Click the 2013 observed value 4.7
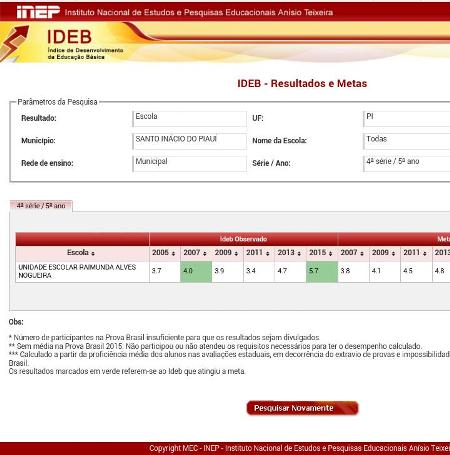Image resolution: width=450 pixels, height=455 pixels. tap(282, 271)
